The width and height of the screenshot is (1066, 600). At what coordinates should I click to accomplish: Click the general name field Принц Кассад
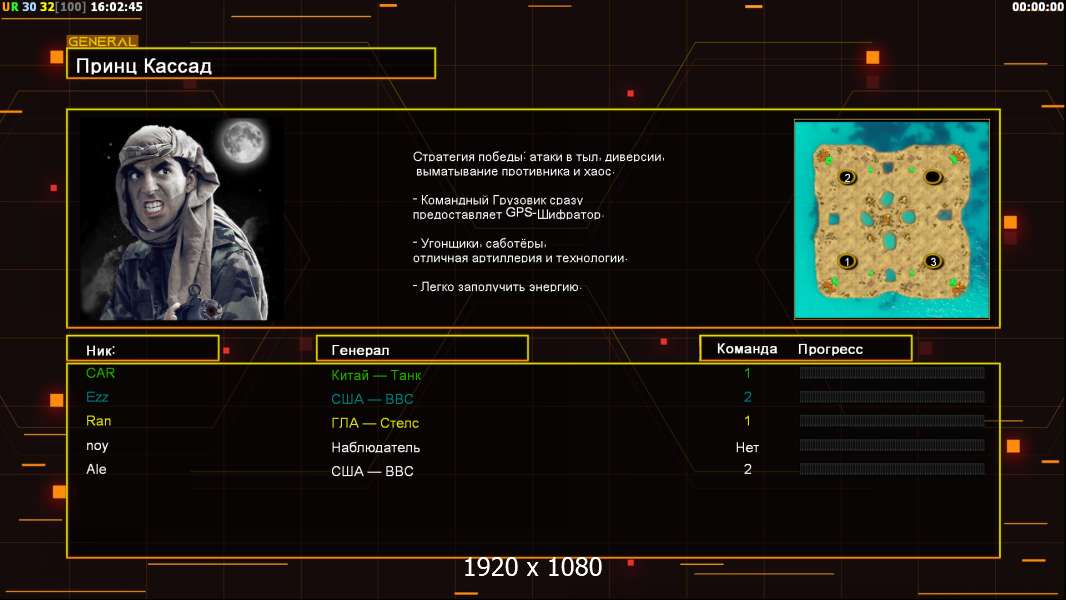(x=251, y=64)
